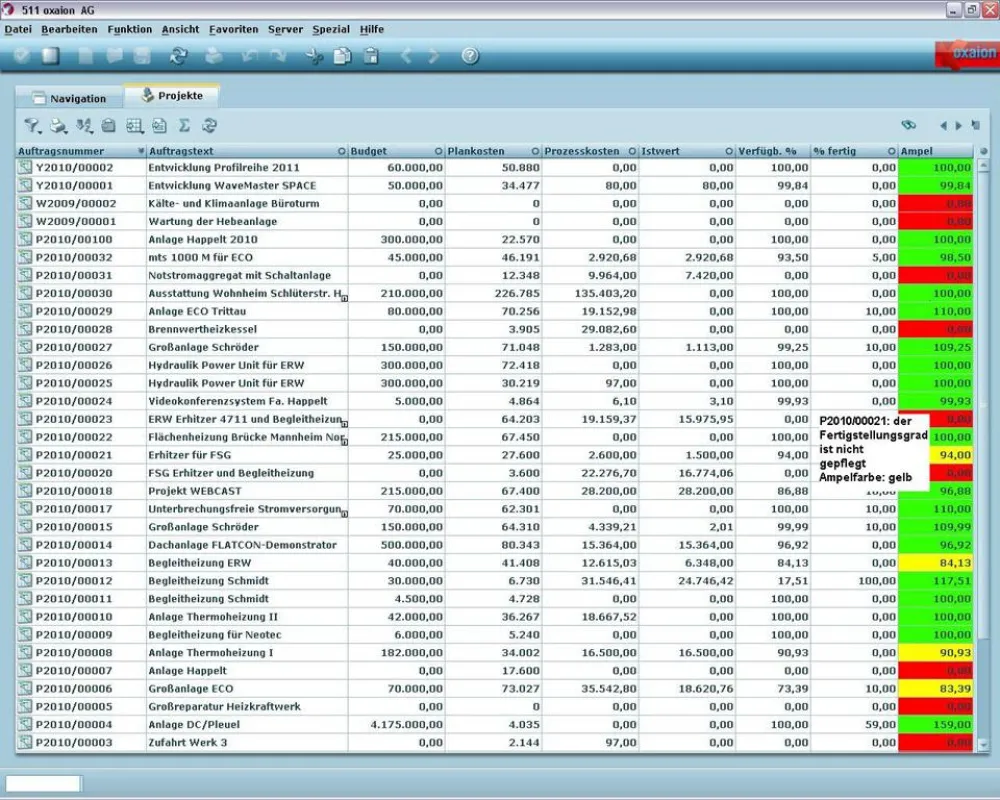Click the table scrollbar up arrow
Screen dimensions: 1000x800
click(984, 165)
